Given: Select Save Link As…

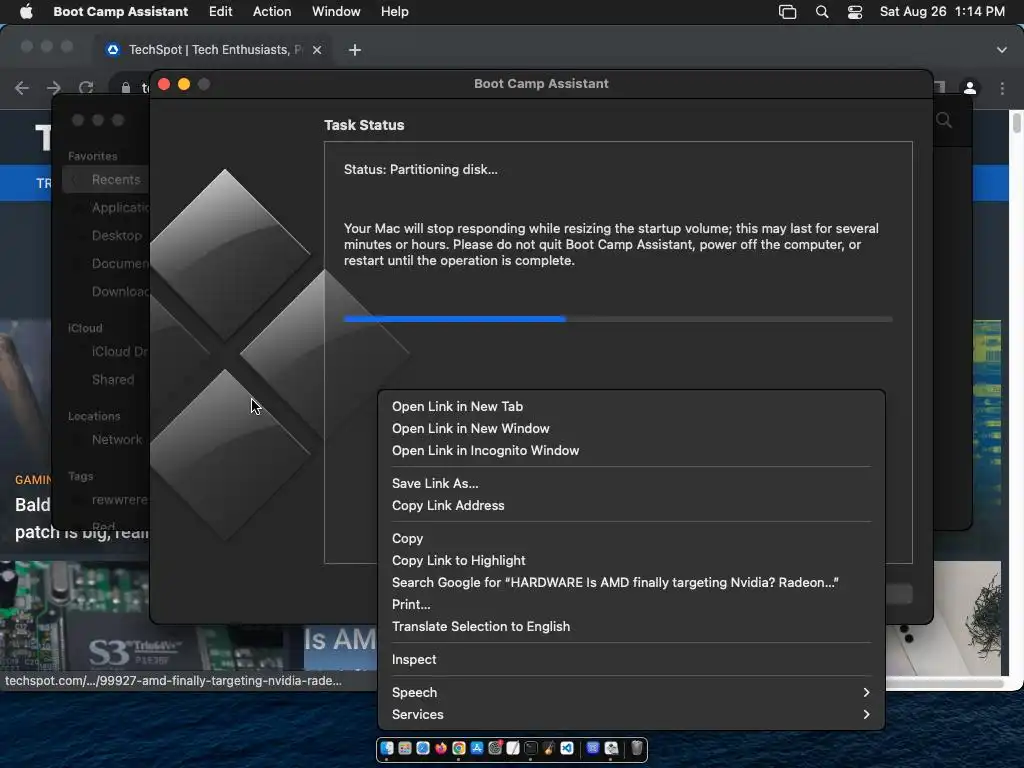Looking at the screenshot, I should 631,483.
